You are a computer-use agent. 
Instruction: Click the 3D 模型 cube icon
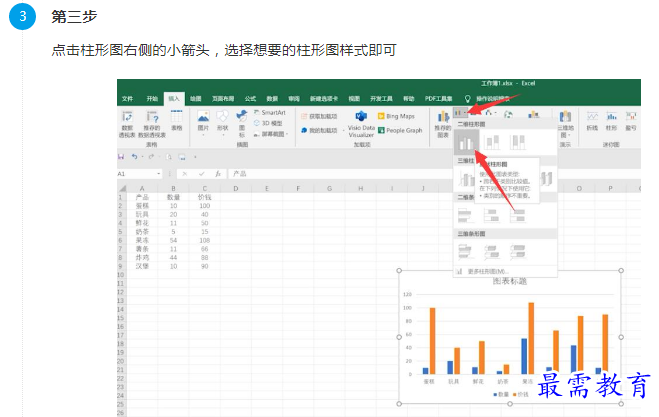[x=257, y=123]
